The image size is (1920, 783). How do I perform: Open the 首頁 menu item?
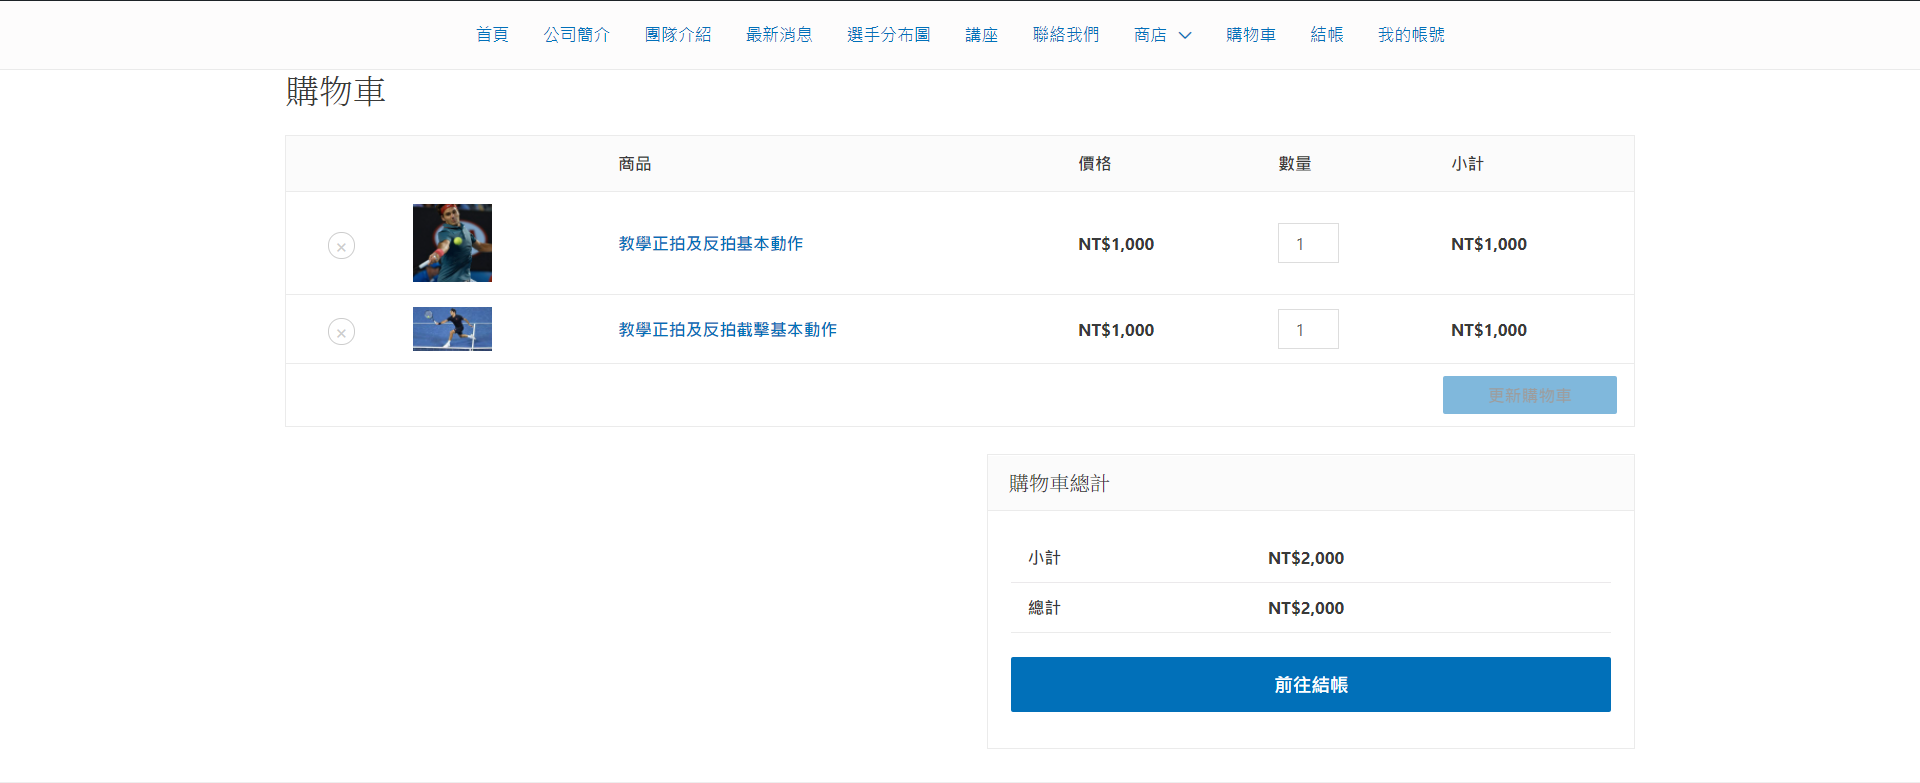click(492, 35)
